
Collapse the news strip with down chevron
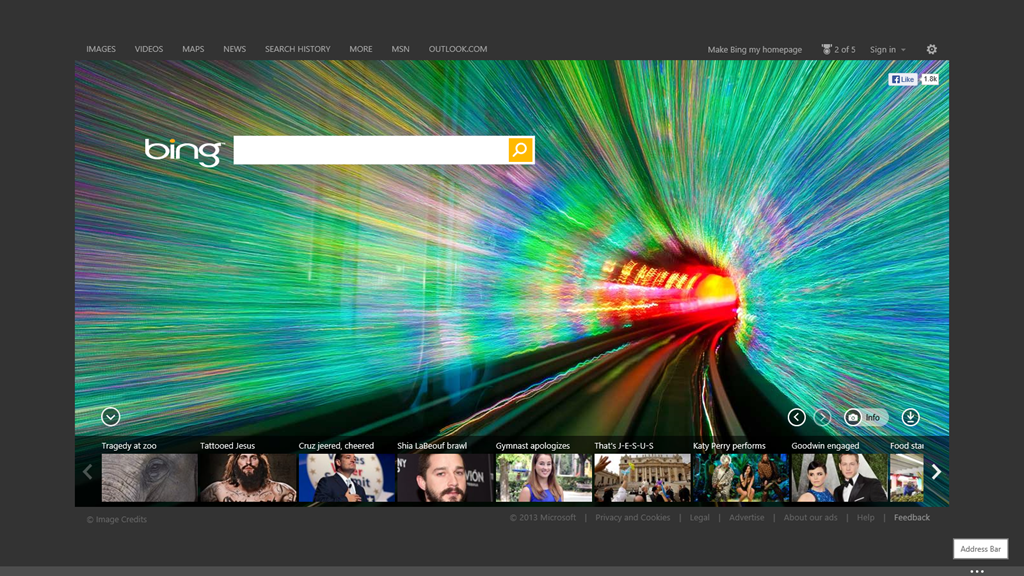tap(111, 417)
